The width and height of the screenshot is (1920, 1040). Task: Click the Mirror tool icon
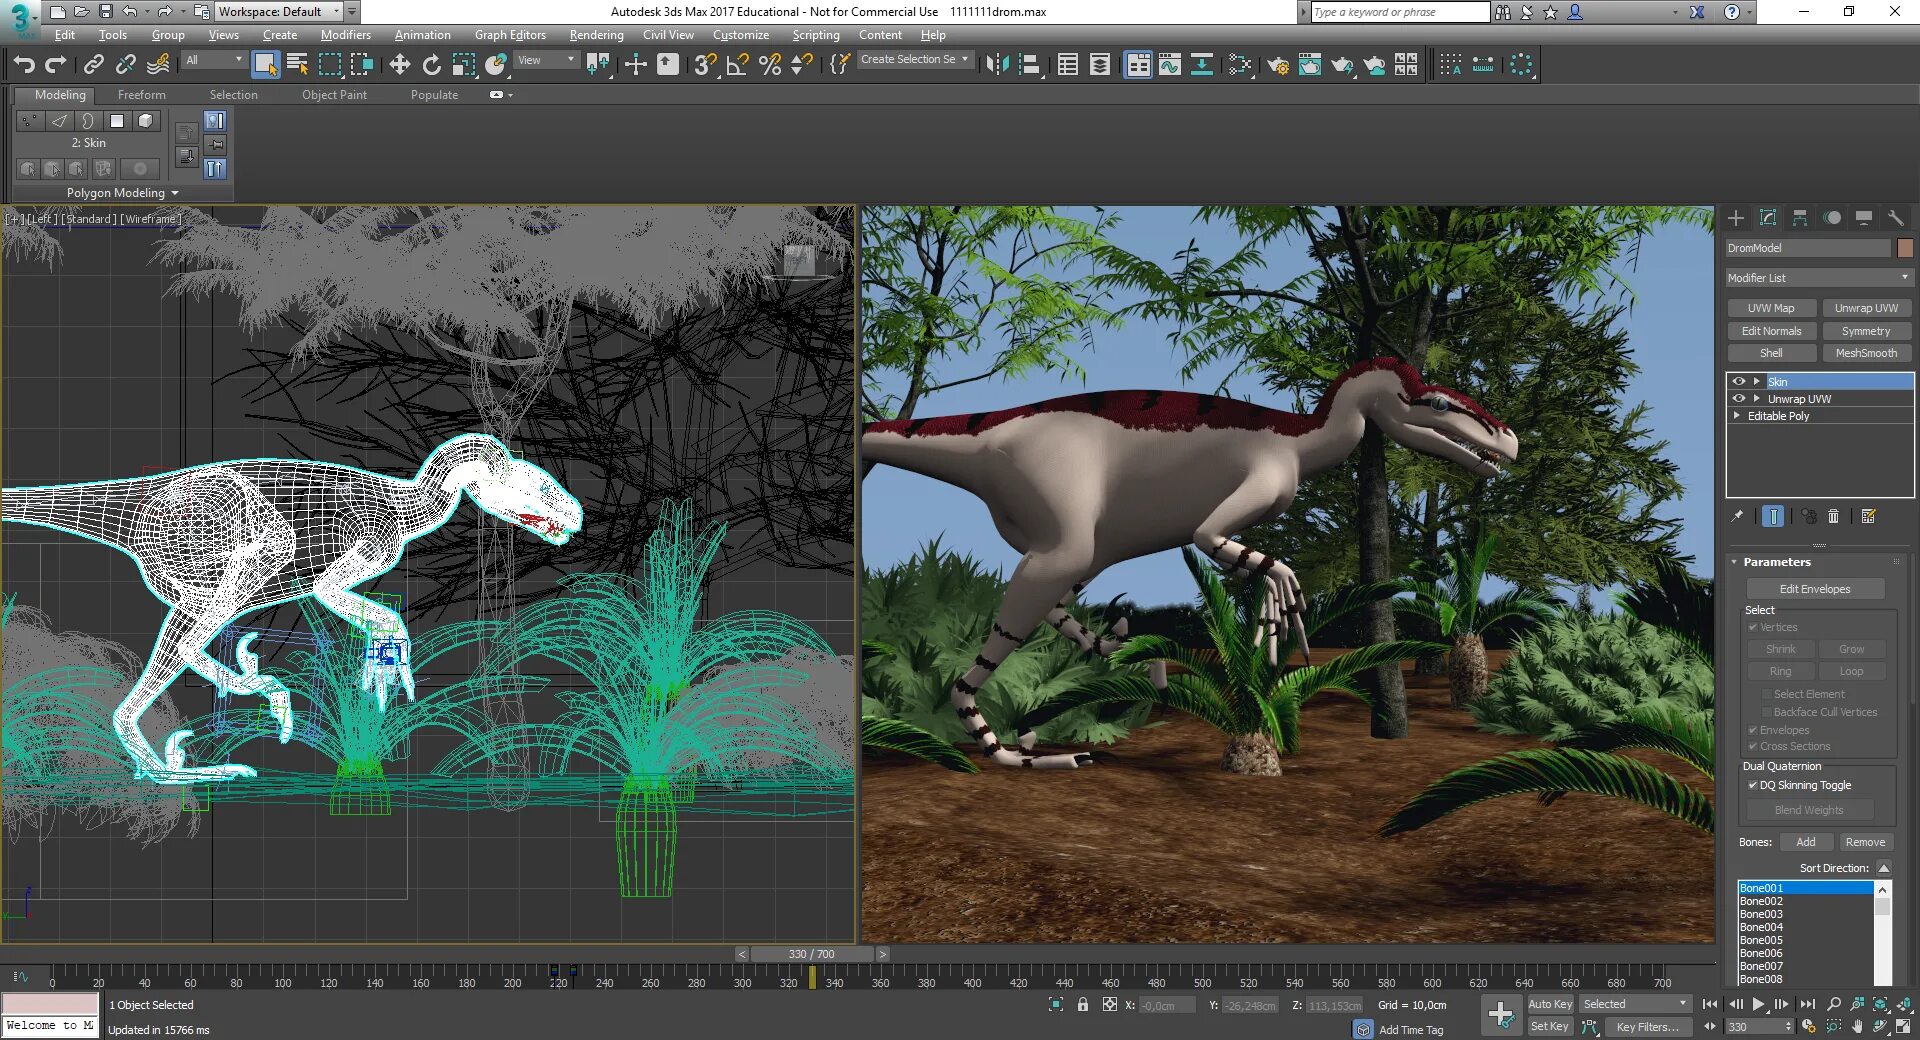click(997, 65)
